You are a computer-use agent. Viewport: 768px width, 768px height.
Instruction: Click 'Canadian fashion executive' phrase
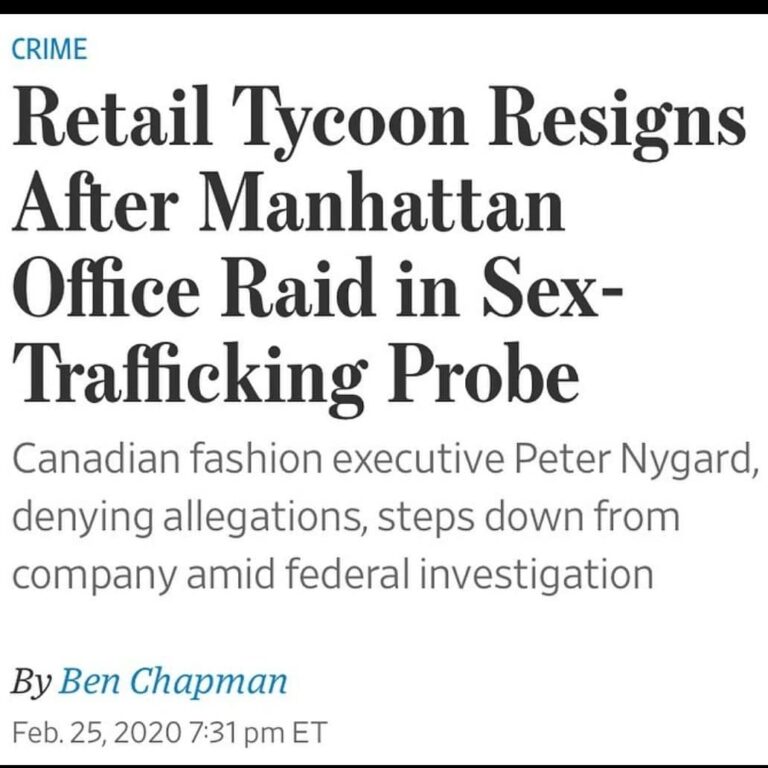click(258, 459)
